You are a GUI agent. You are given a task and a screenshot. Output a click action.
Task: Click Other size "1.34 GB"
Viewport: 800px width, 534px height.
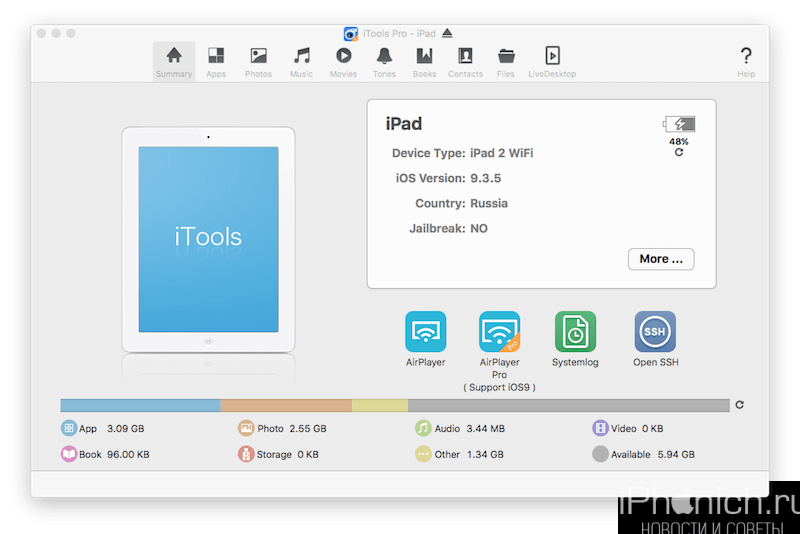(485, 454)
